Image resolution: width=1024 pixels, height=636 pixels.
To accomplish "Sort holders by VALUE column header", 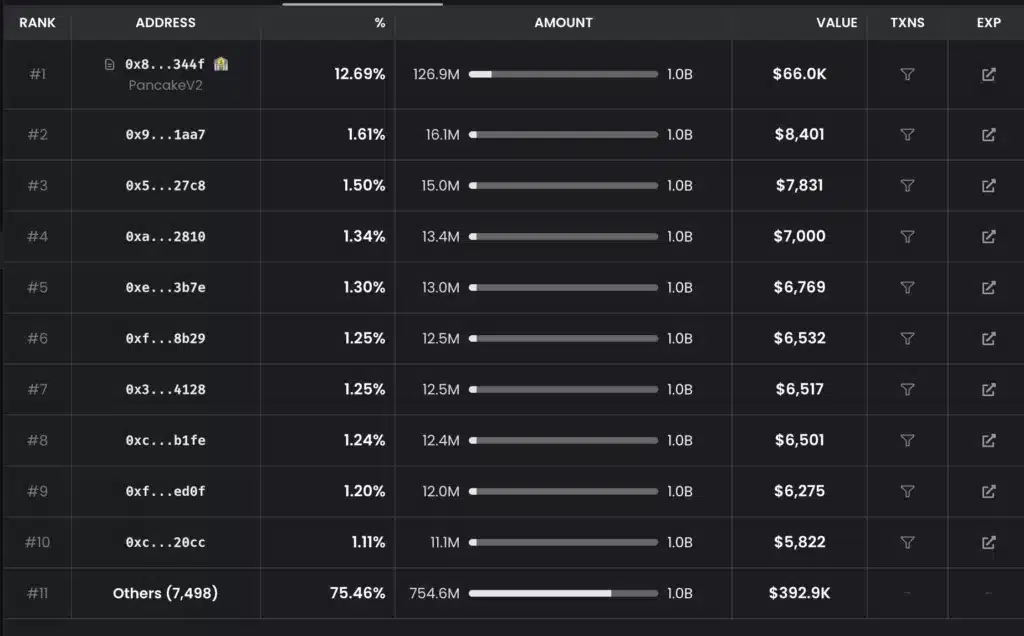I will tap(836, 22).
